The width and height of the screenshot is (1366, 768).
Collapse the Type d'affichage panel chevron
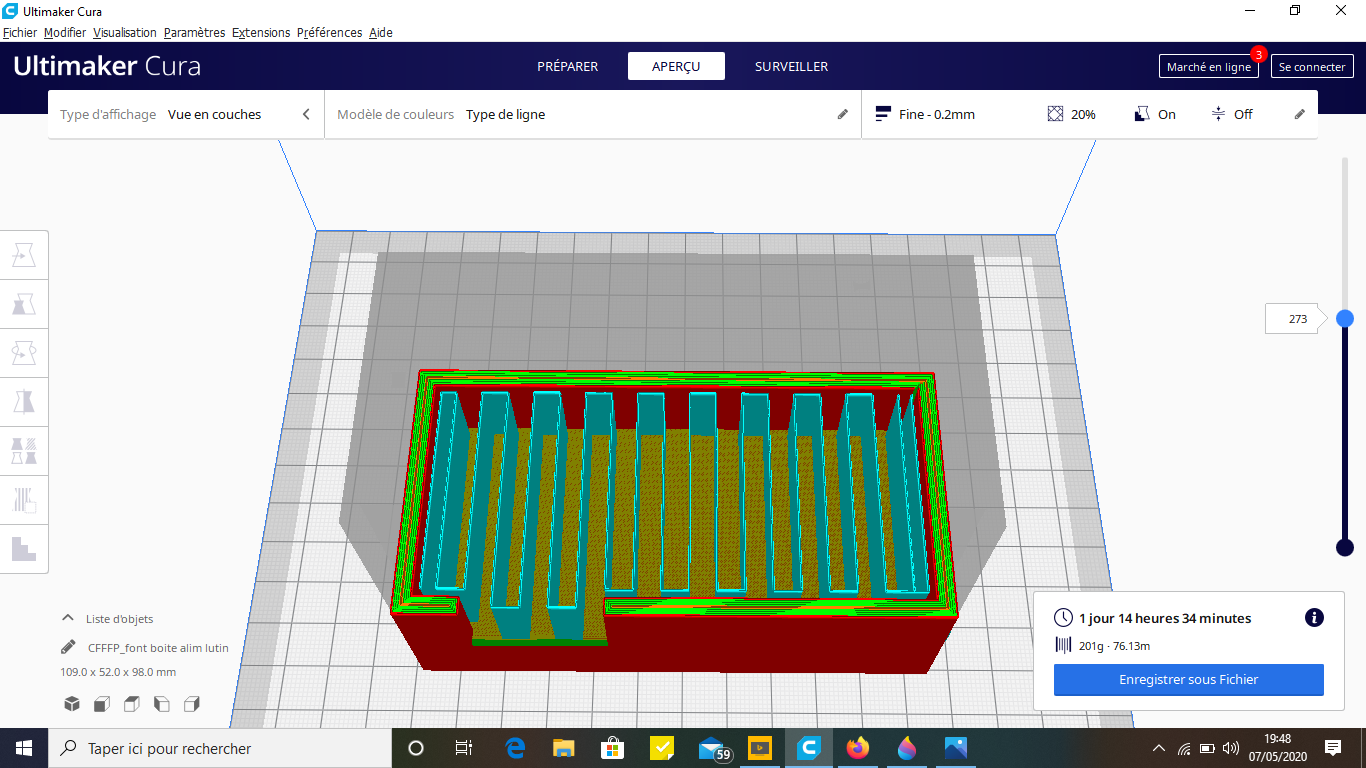coord(307,114)
